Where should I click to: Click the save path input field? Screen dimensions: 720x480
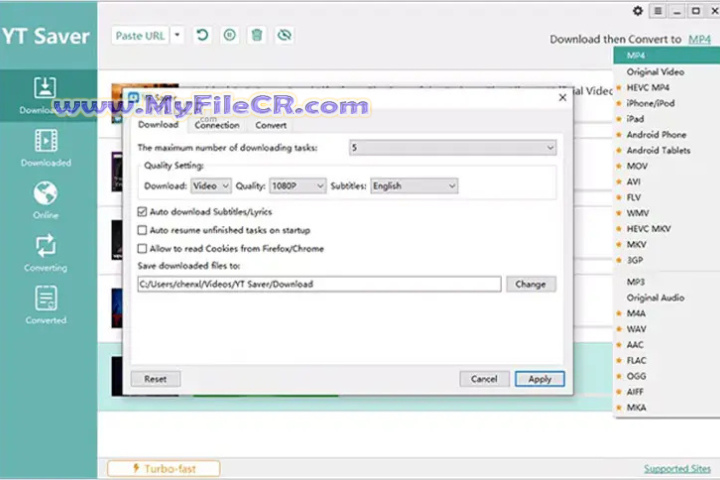pos(319,284)
